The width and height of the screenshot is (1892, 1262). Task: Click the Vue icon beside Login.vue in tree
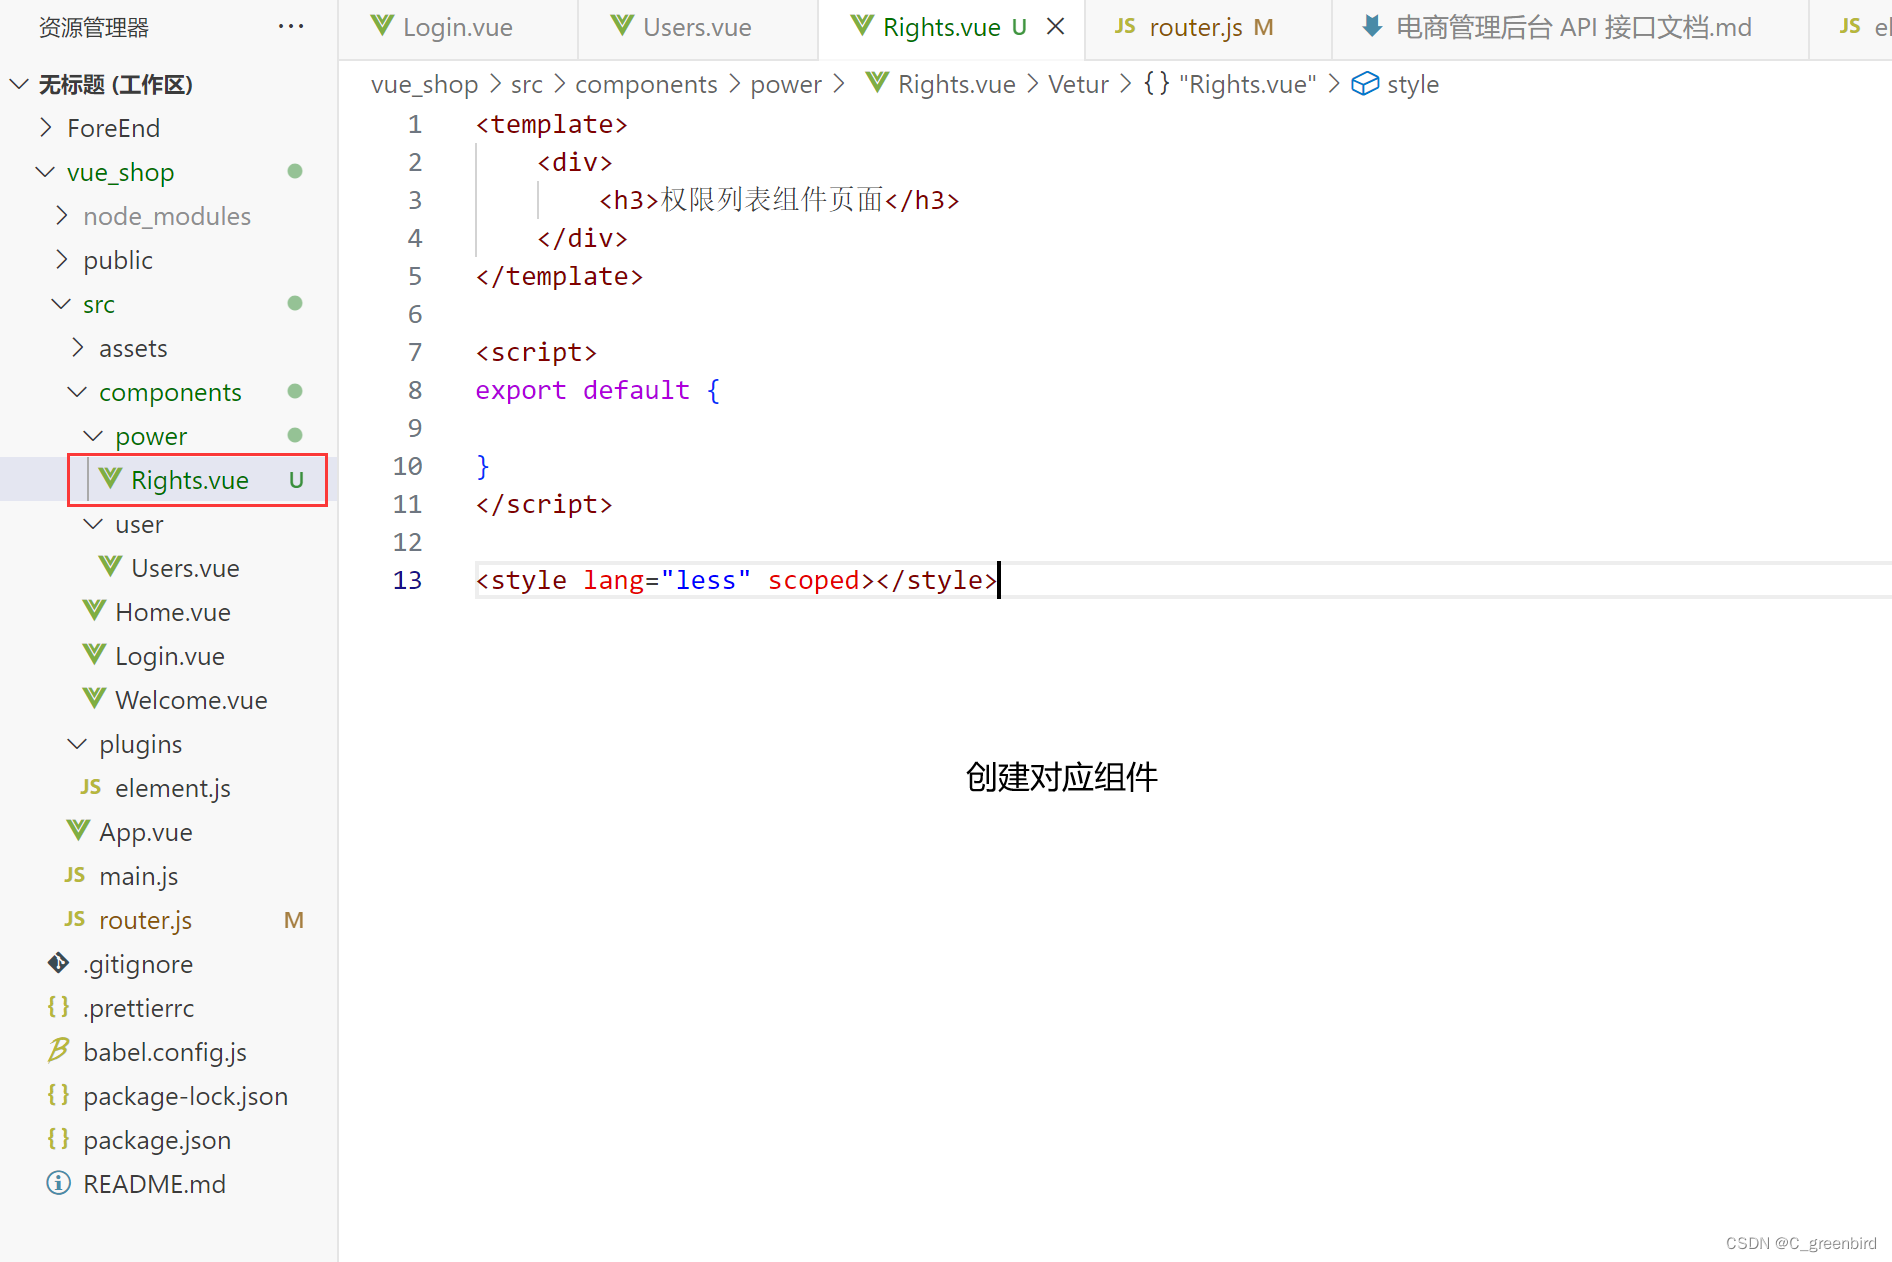94,655
